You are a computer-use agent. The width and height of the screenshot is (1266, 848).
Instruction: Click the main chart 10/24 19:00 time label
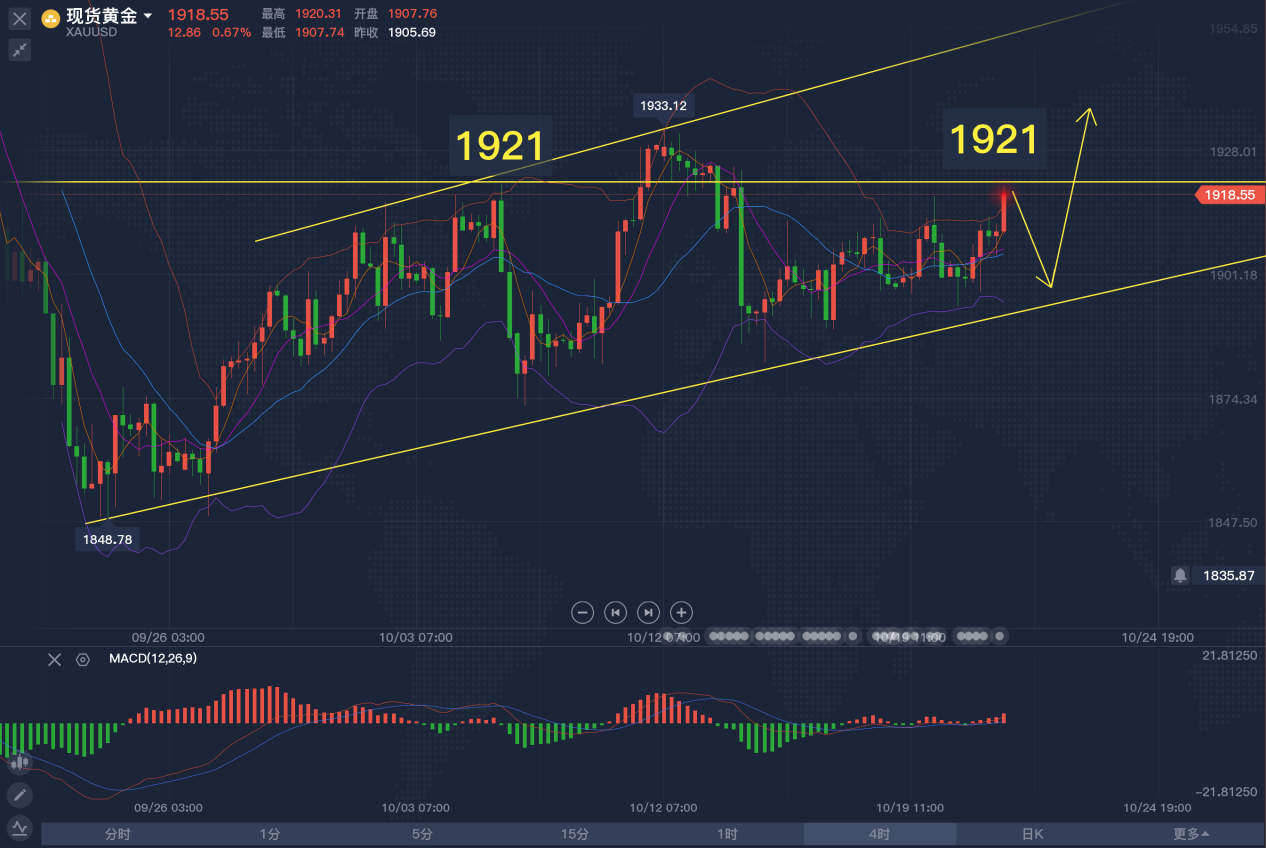point(1156,637)
